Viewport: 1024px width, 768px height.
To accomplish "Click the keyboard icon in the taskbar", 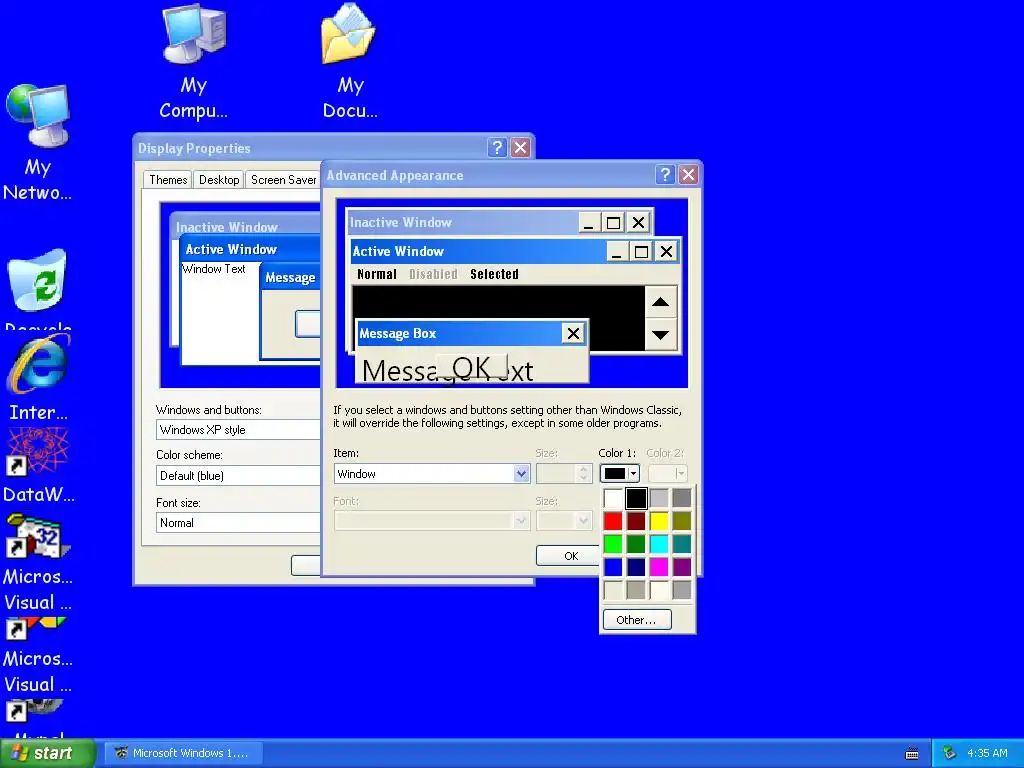I will [x=912, y=754].
